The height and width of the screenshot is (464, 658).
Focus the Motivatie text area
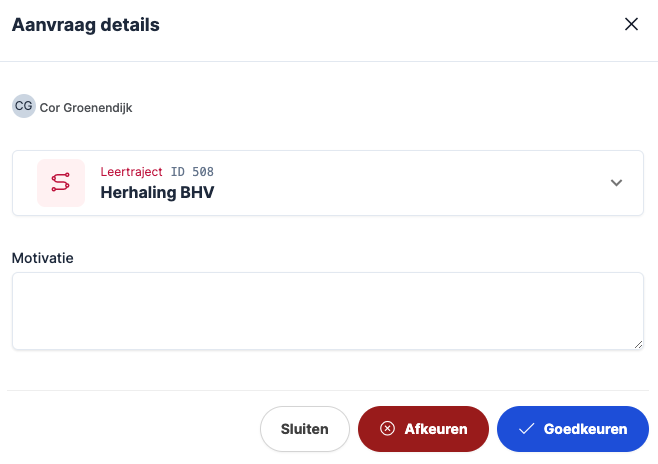click(x=327, y=310)
